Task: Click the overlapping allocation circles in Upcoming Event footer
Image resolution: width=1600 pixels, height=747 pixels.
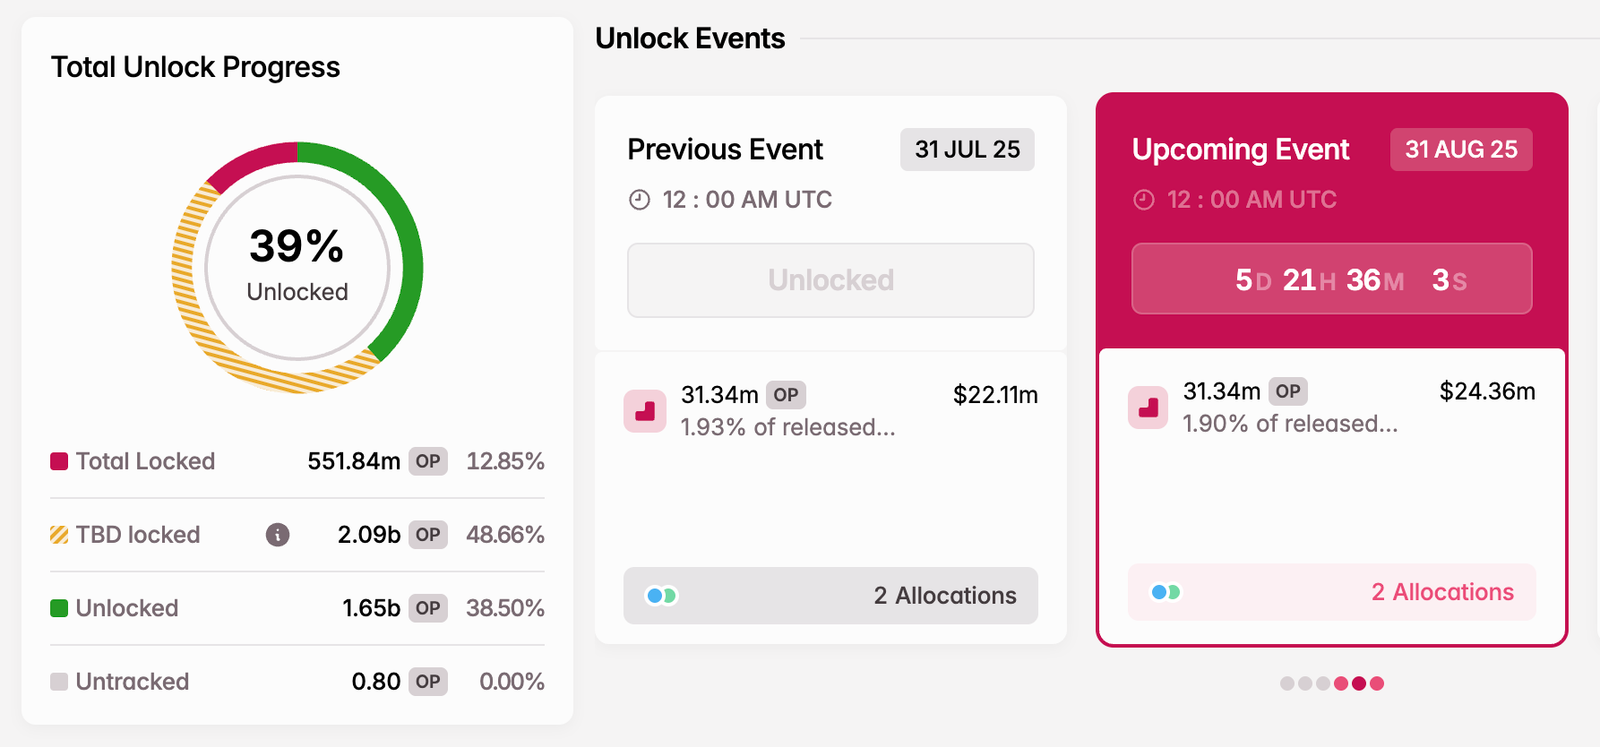Action: click(x=1165, y=591)
